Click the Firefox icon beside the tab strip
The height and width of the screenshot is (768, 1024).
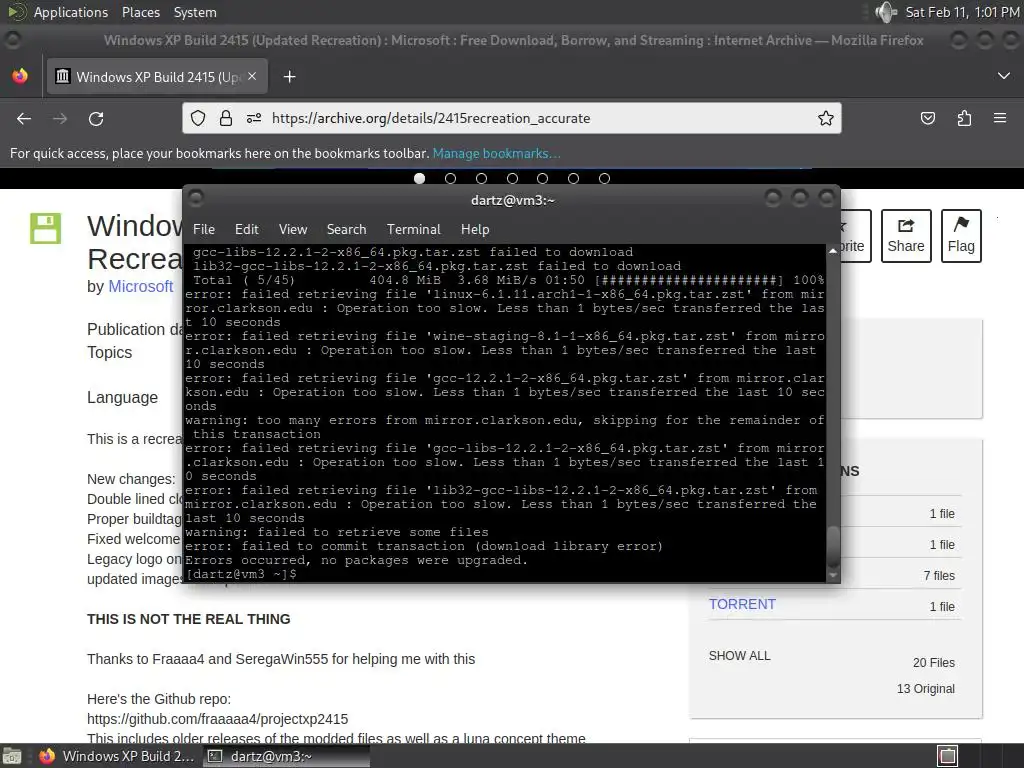[x=20, y=76]
